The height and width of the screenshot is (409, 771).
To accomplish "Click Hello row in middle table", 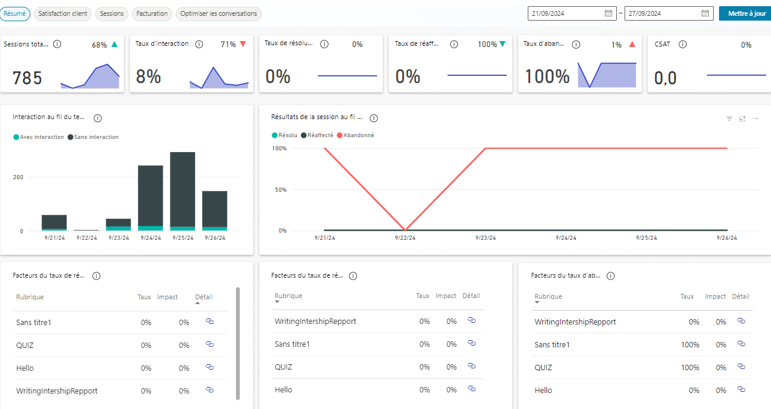I will tap(378, 390).
